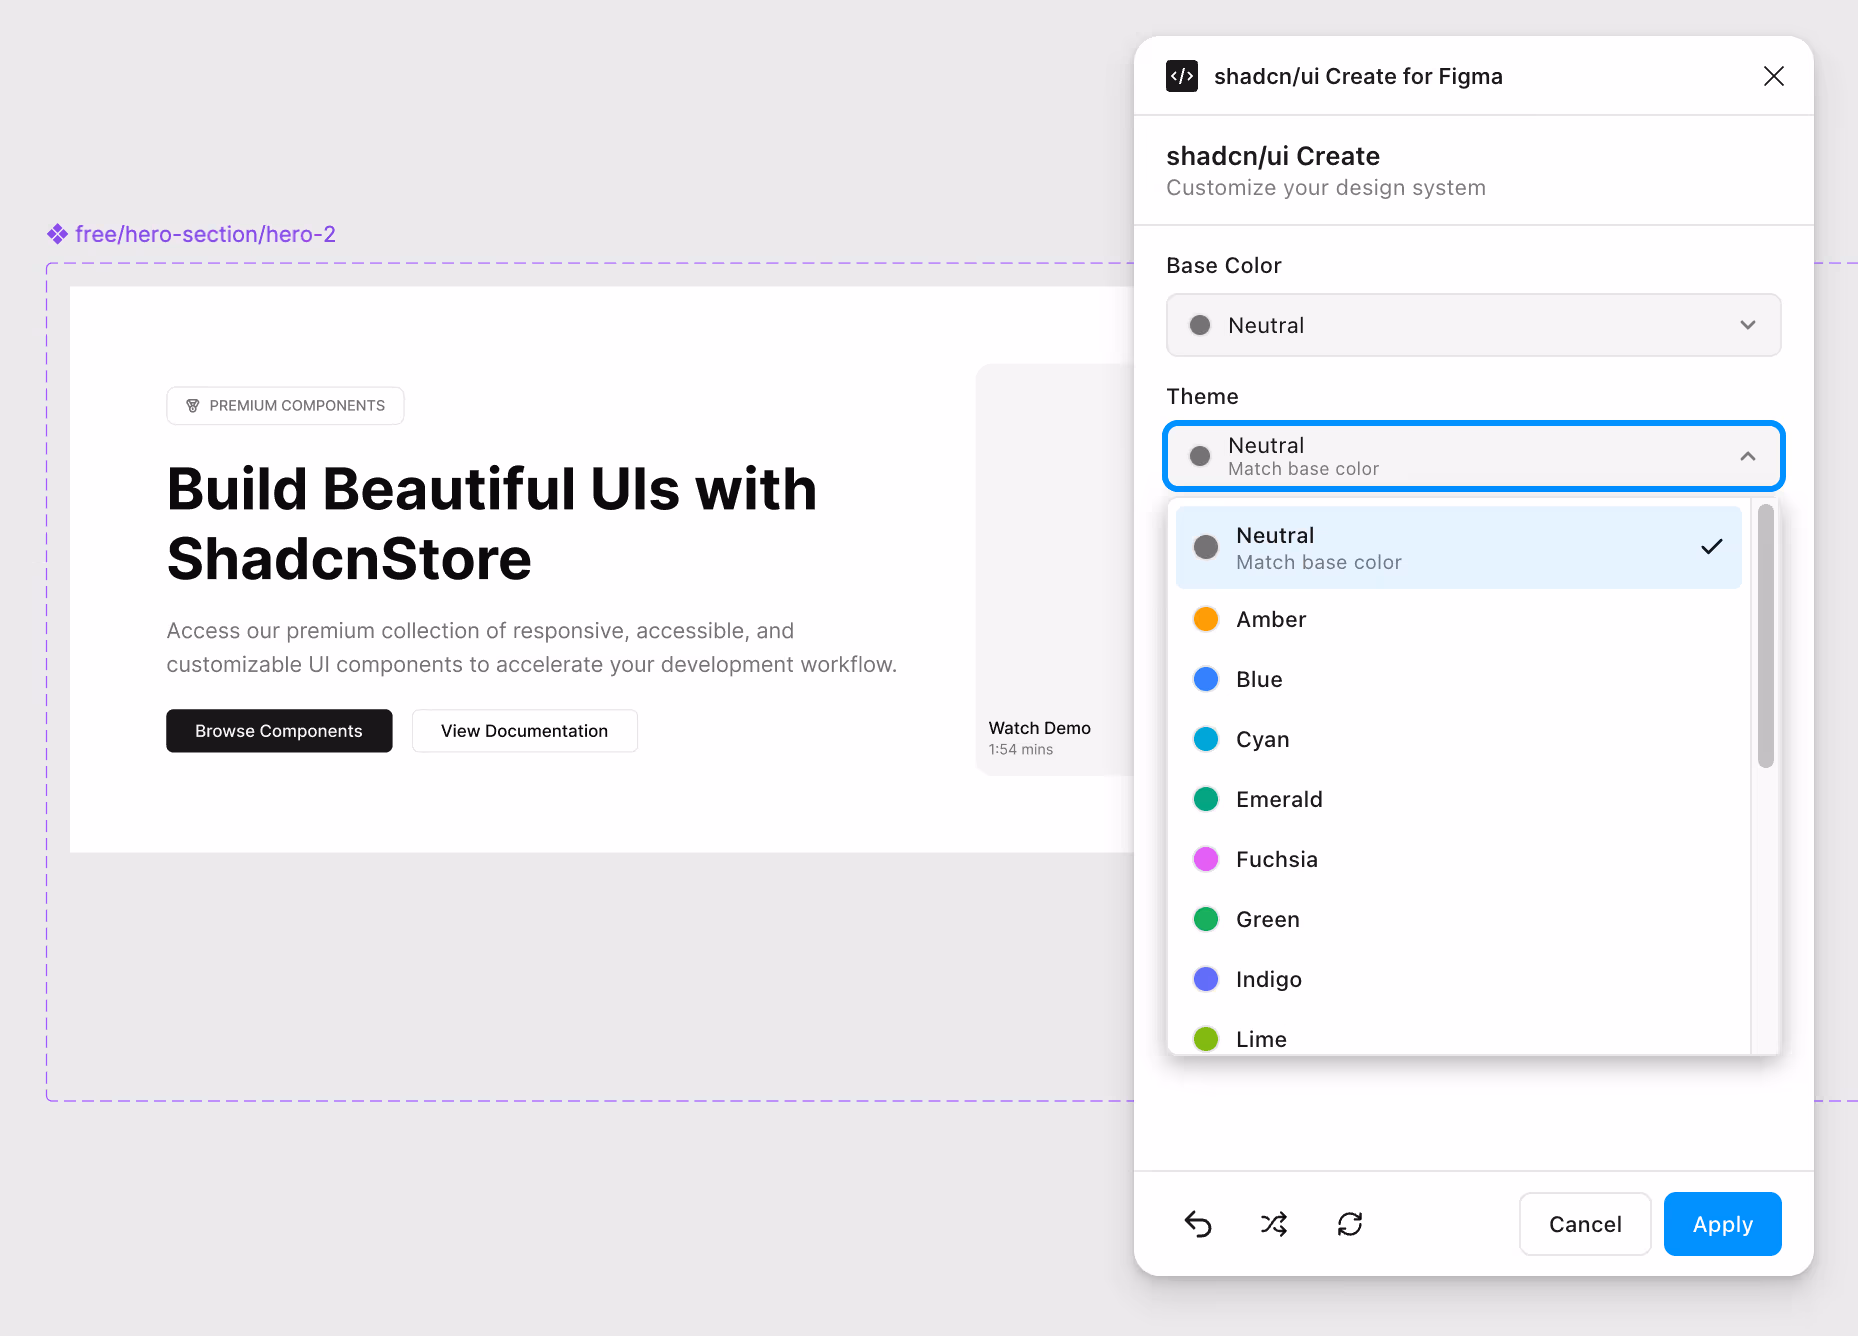Choose the Blue theme option
This screenshot has height=1336, width=1858.
[x=1459, y=679]
